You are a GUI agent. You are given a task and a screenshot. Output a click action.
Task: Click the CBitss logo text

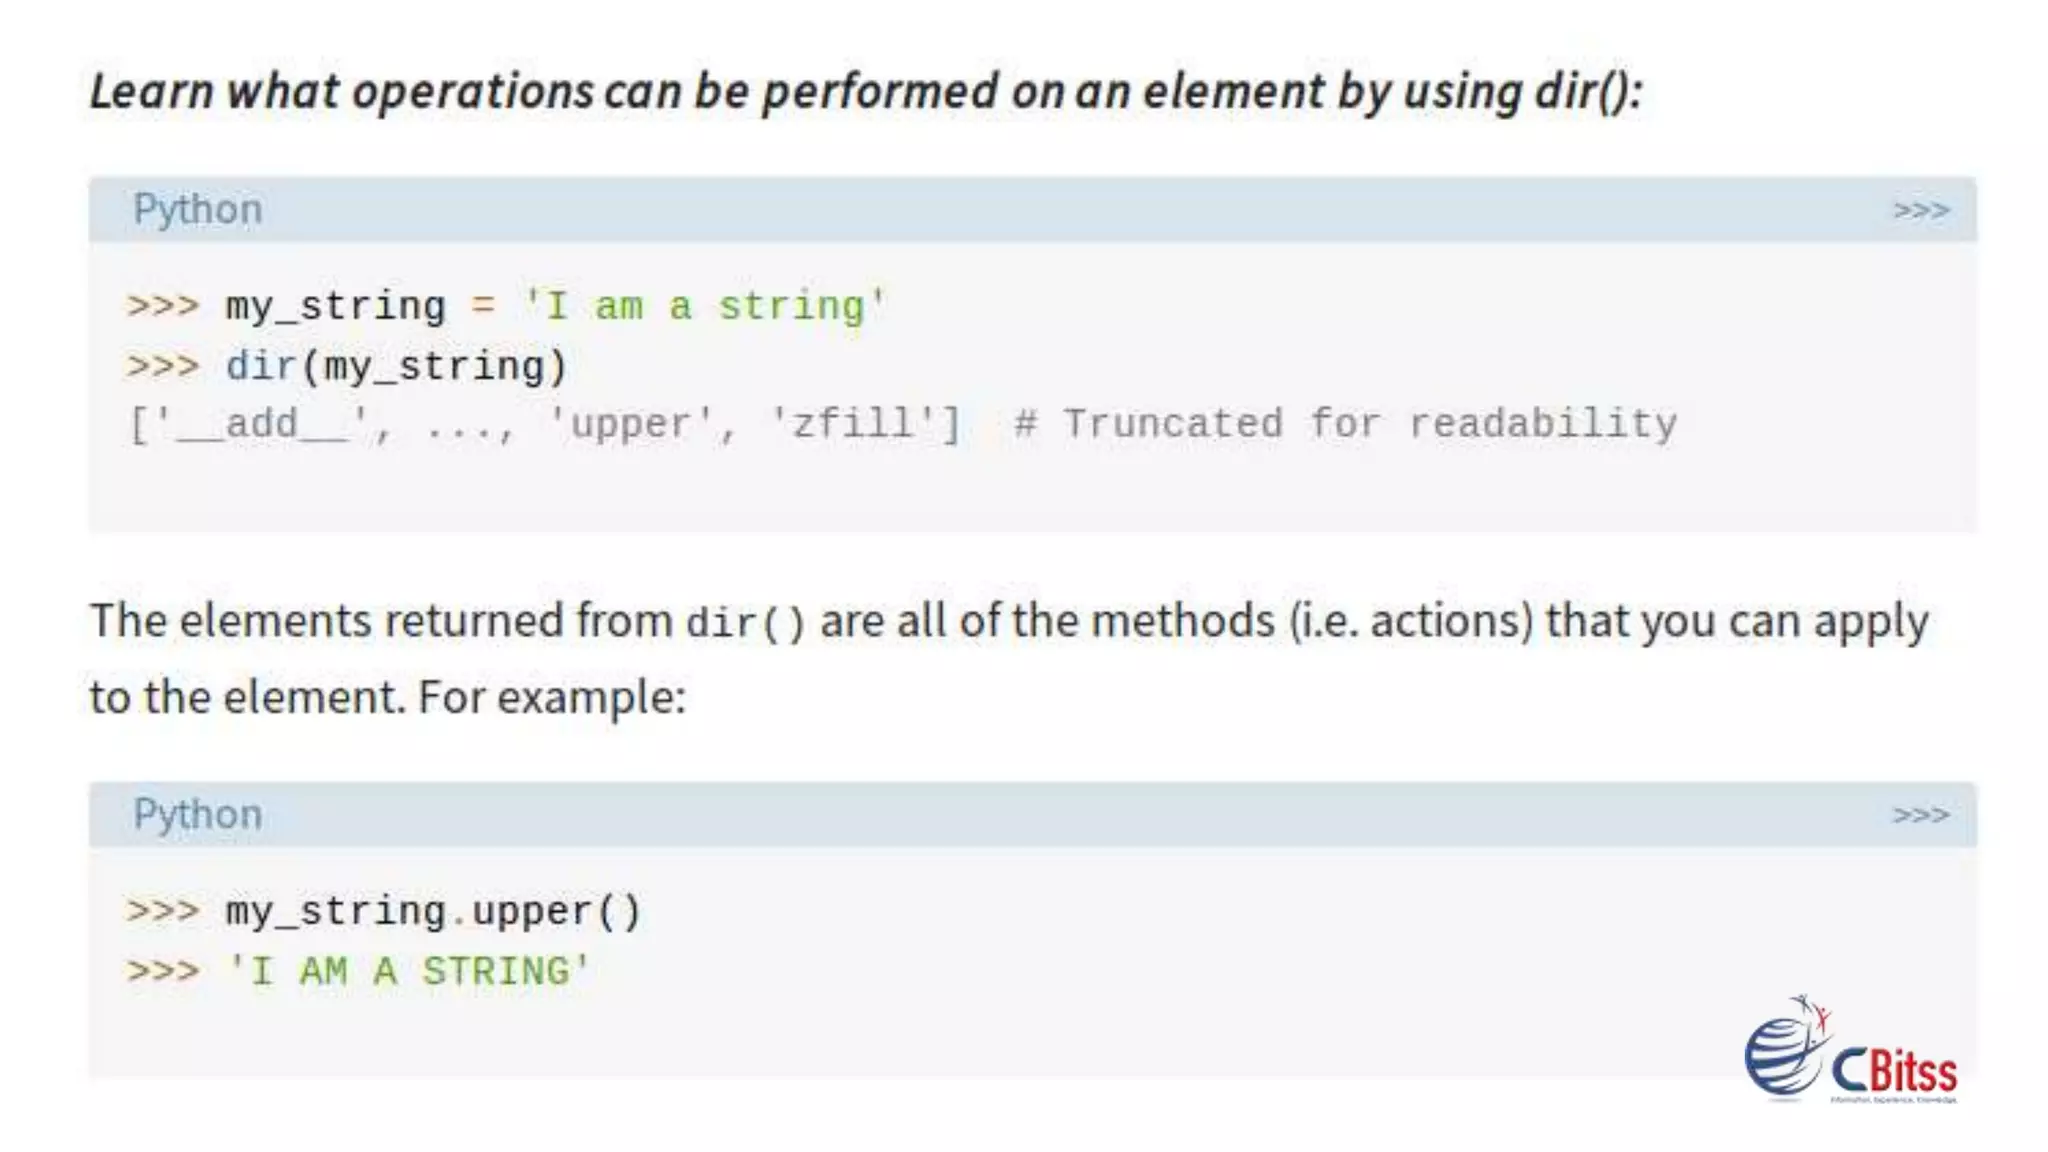[1894, 1072]
